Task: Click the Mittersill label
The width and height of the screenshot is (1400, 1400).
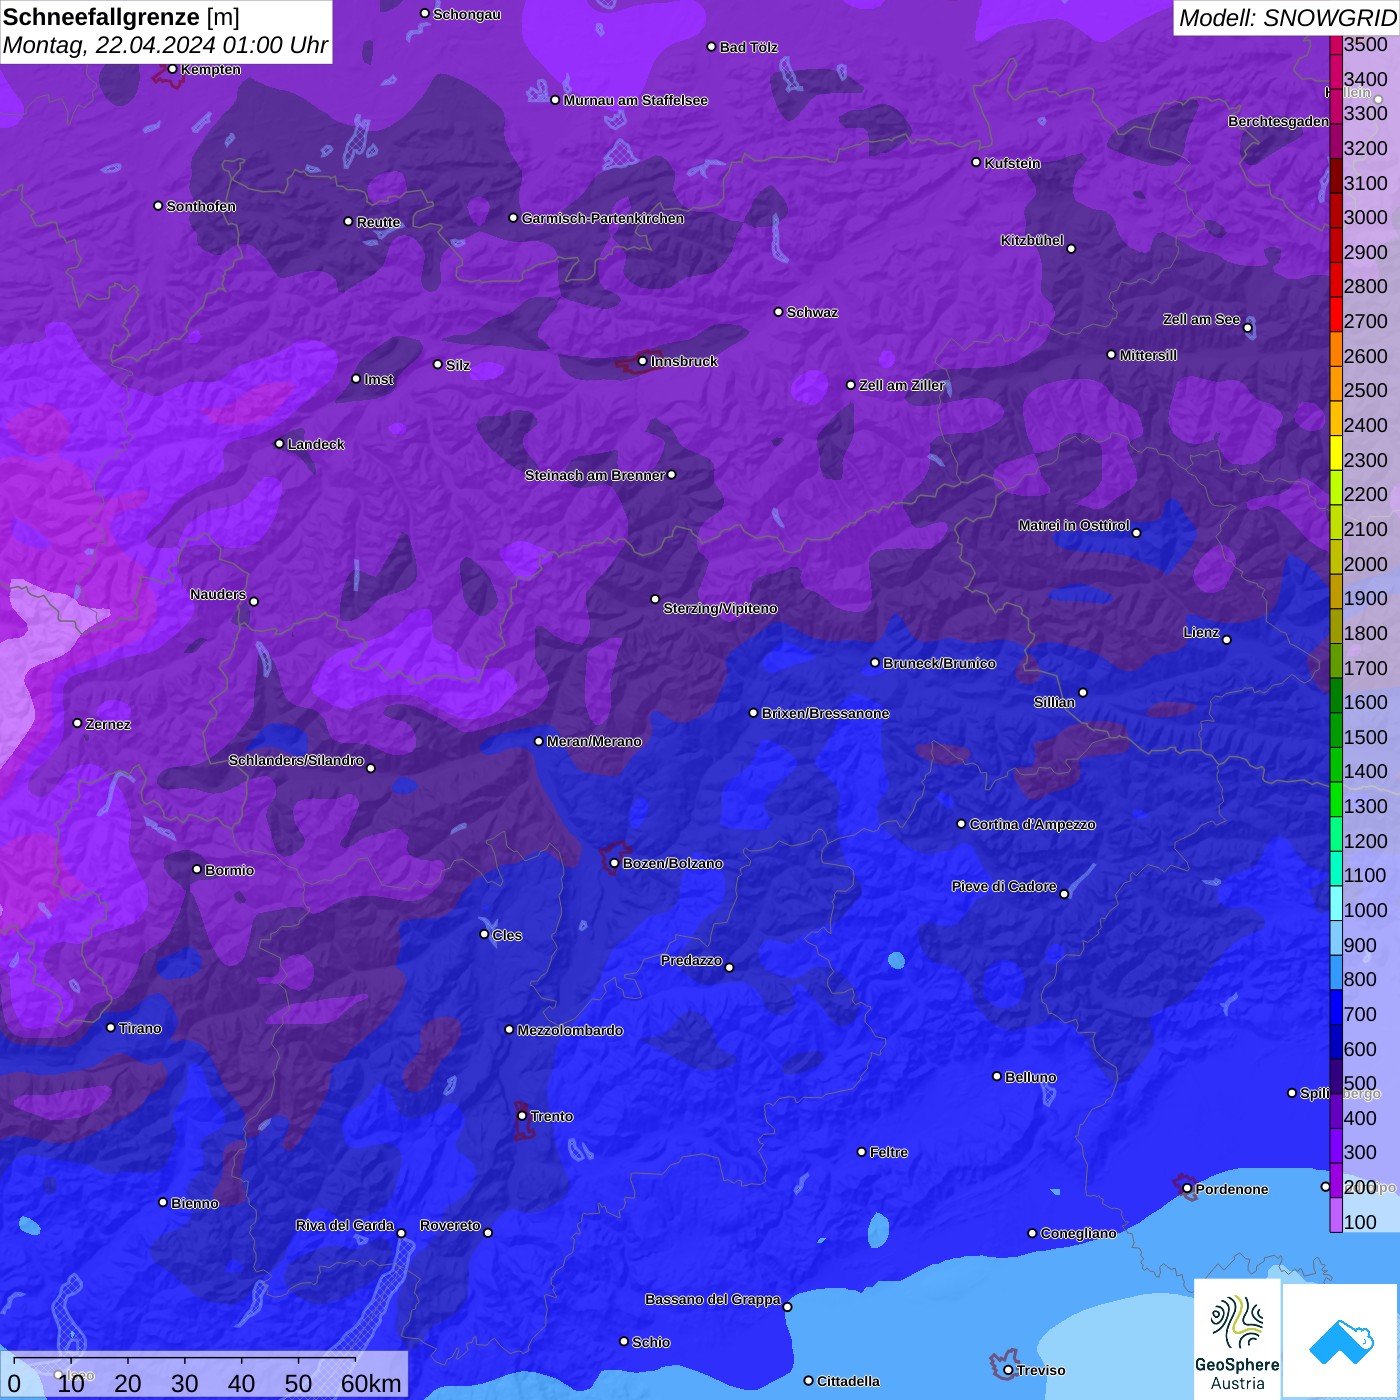Action: 1148,355
